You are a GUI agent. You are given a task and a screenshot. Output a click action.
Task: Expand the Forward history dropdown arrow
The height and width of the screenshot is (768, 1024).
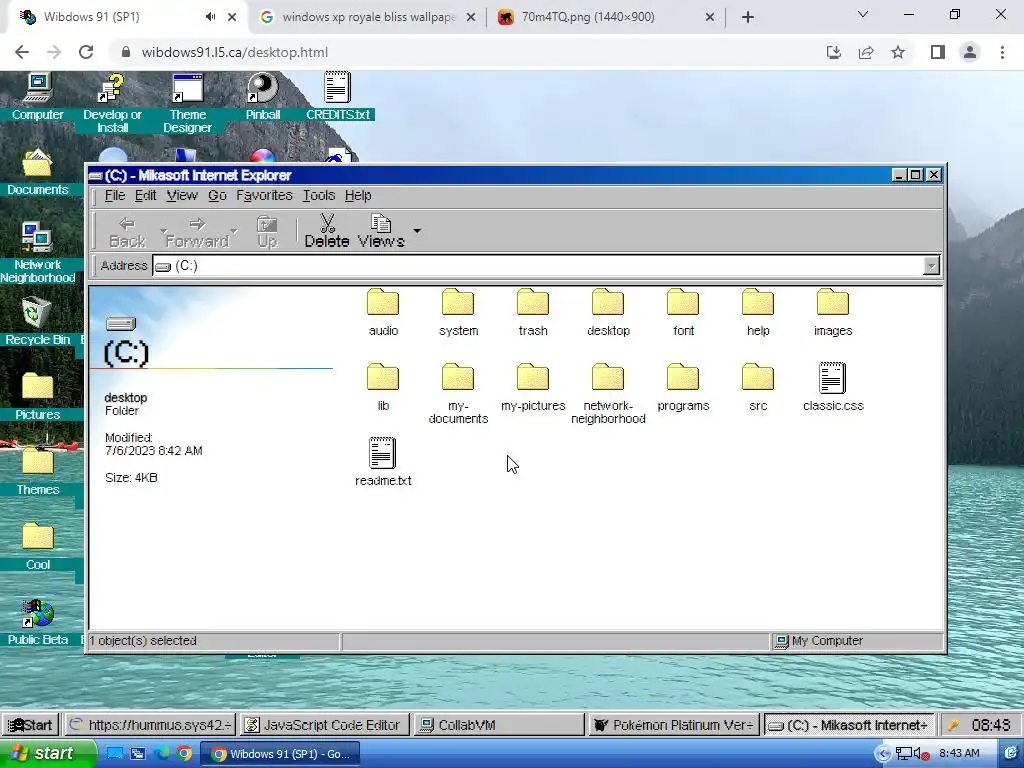pyautogui.click(x=234, y=231)
